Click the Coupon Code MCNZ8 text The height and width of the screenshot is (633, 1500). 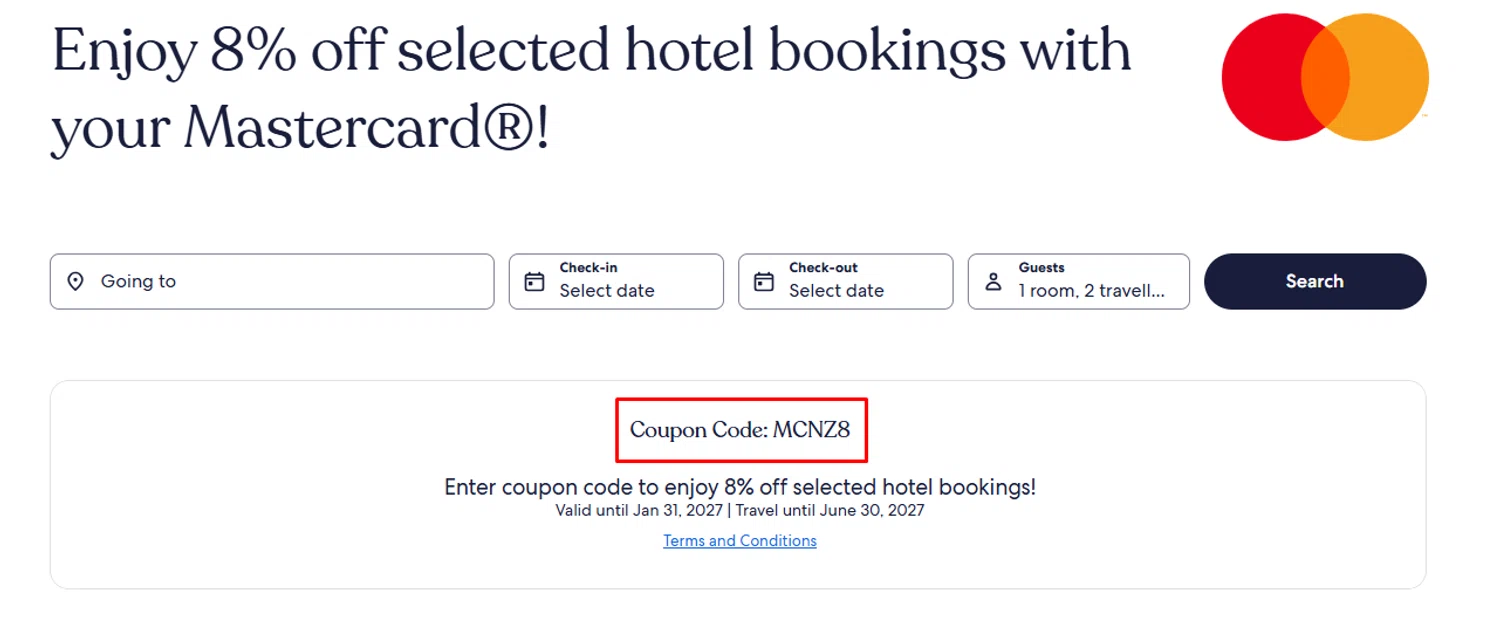pos(740,430)
